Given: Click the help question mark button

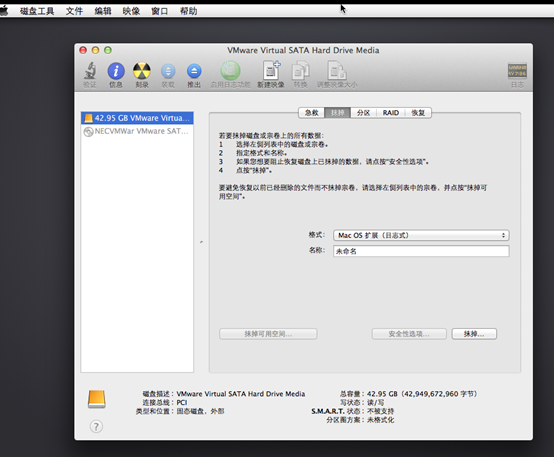Looking at the screenshot, I should 96,427.
